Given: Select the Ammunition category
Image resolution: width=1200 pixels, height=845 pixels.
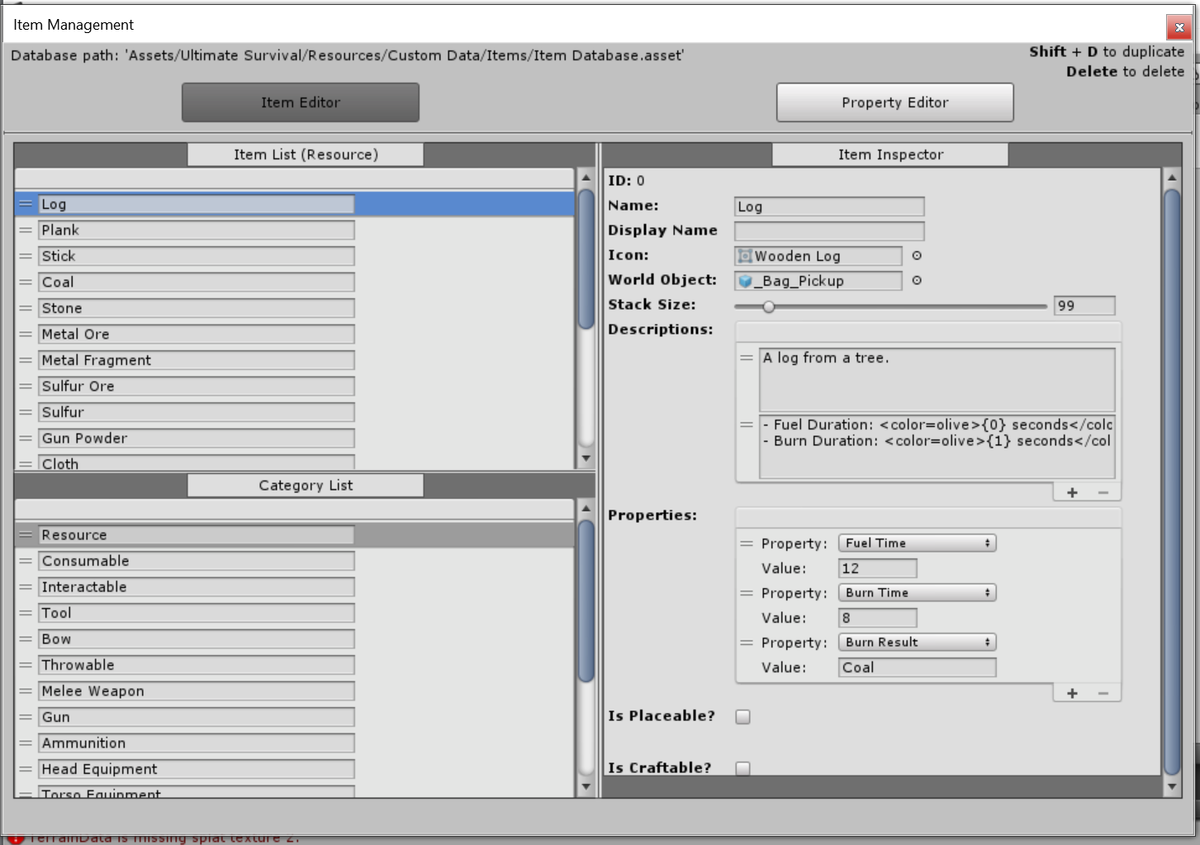Looking at the screenshot, I should (196, 743).
